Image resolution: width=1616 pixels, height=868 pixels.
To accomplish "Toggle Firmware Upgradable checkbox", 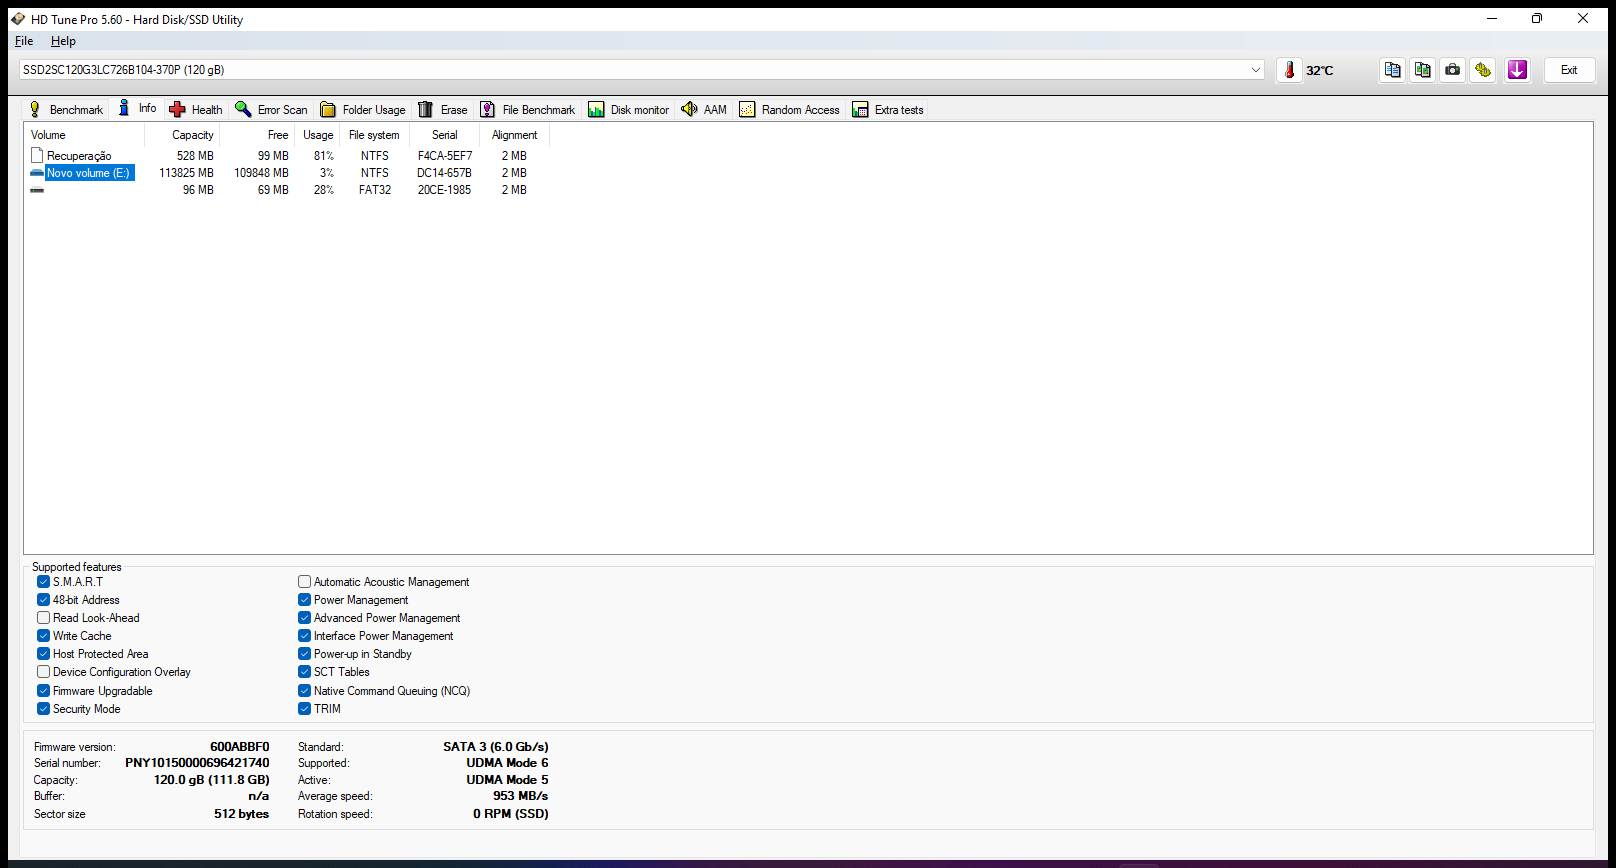I will click(43, 691).
